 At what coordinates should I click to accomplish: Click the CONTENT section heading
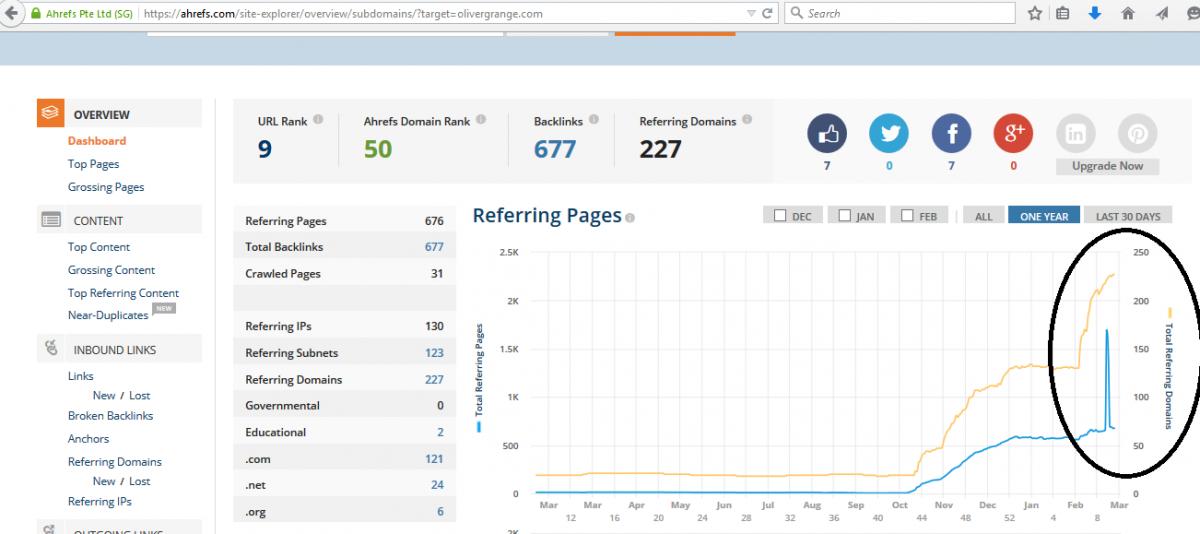point(98,221)
